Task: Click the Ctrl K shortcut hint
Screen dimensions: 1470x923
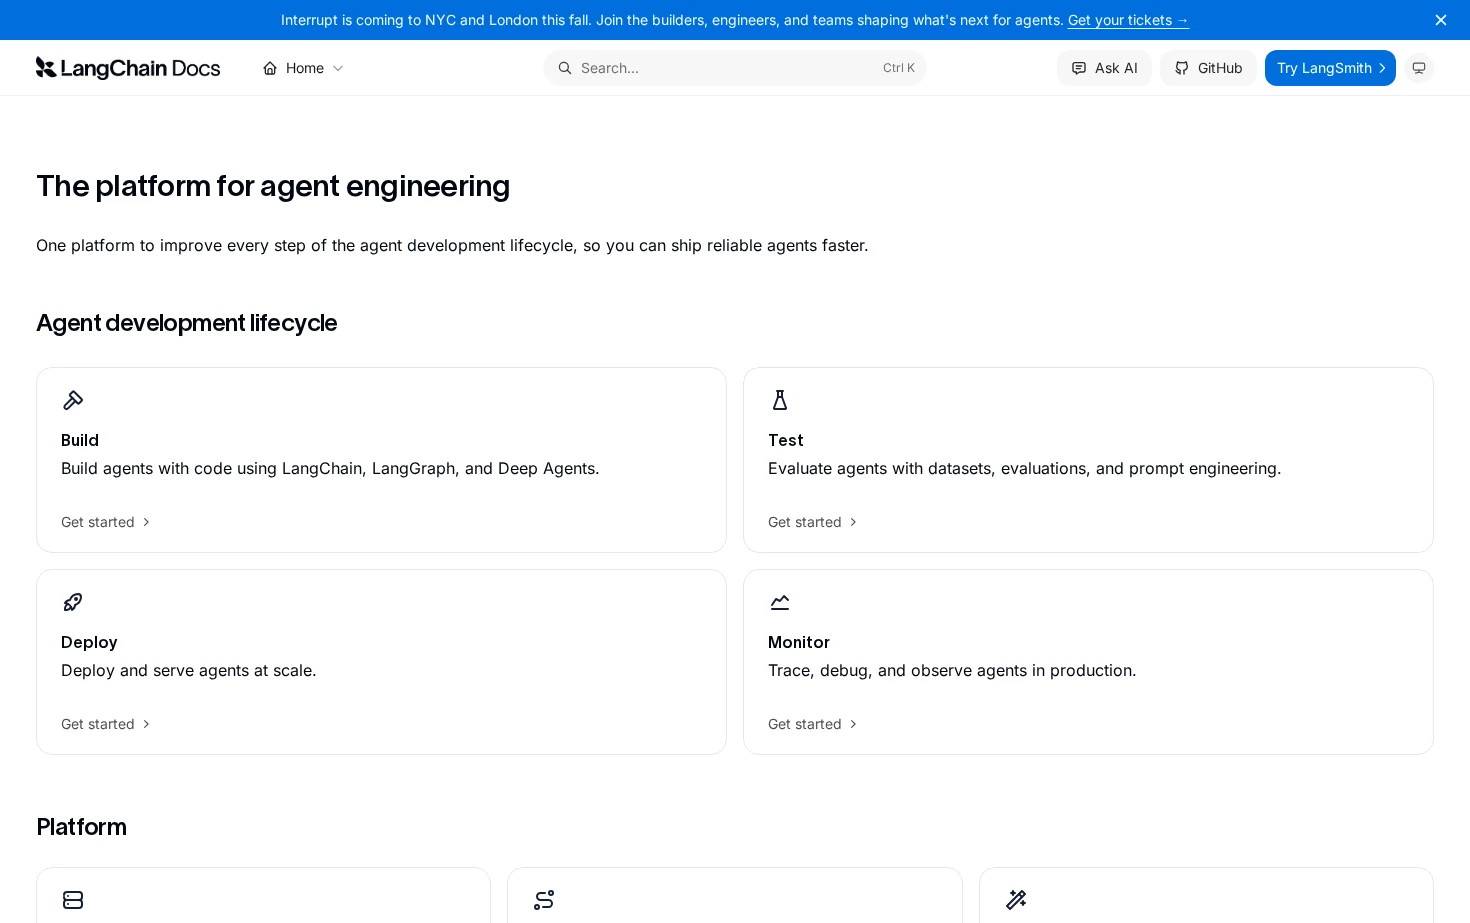Action: click(x=899, y=68)
